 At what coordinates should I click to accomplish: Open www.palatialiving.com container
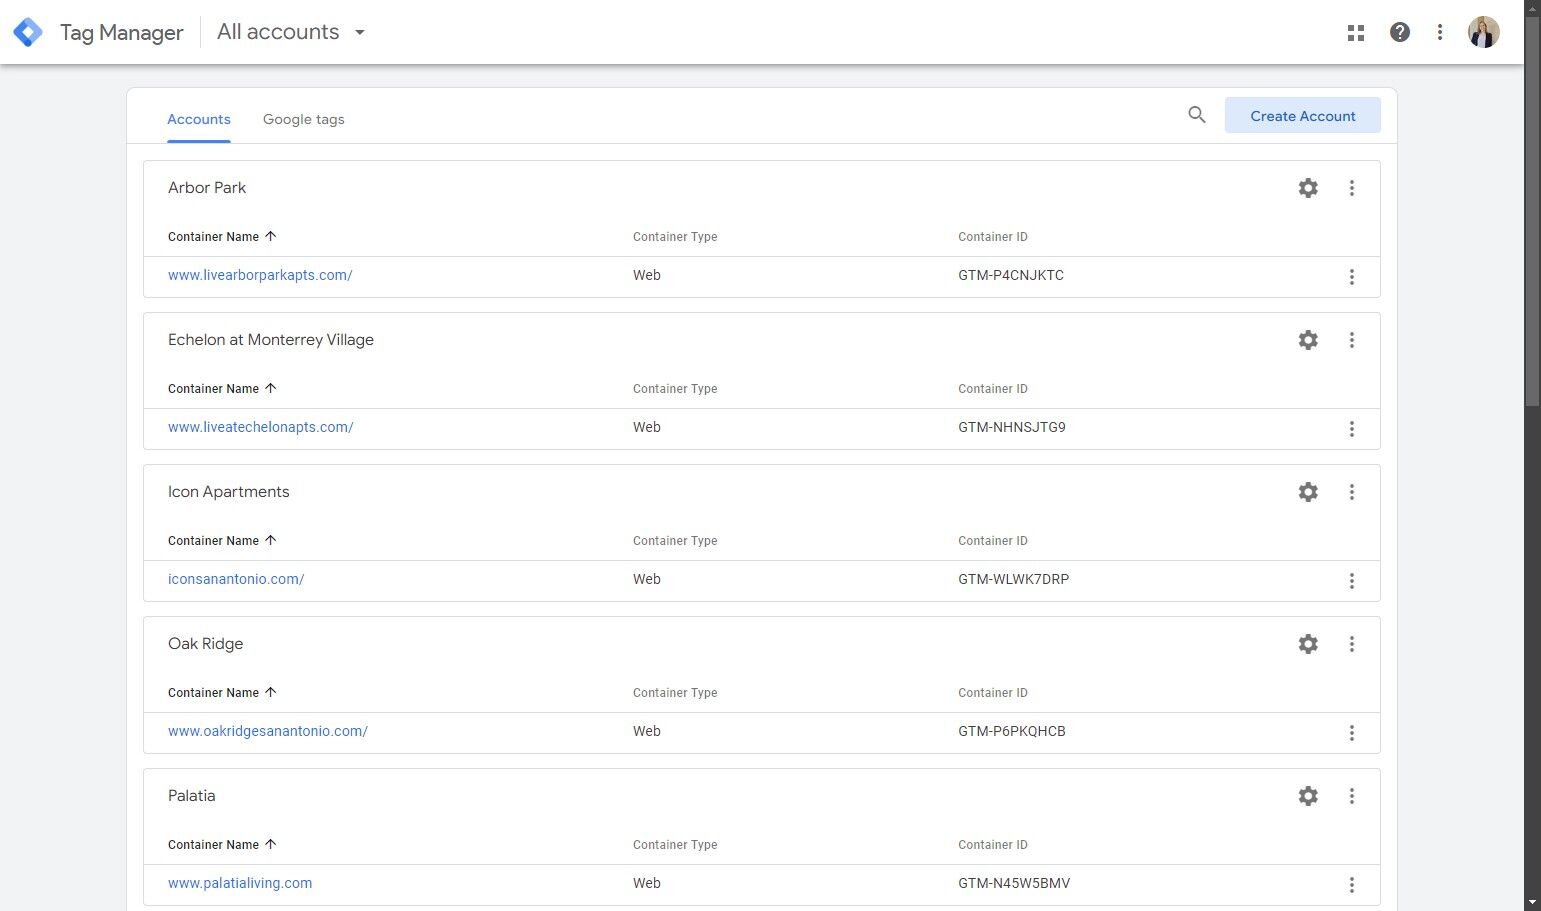point(240,883)
